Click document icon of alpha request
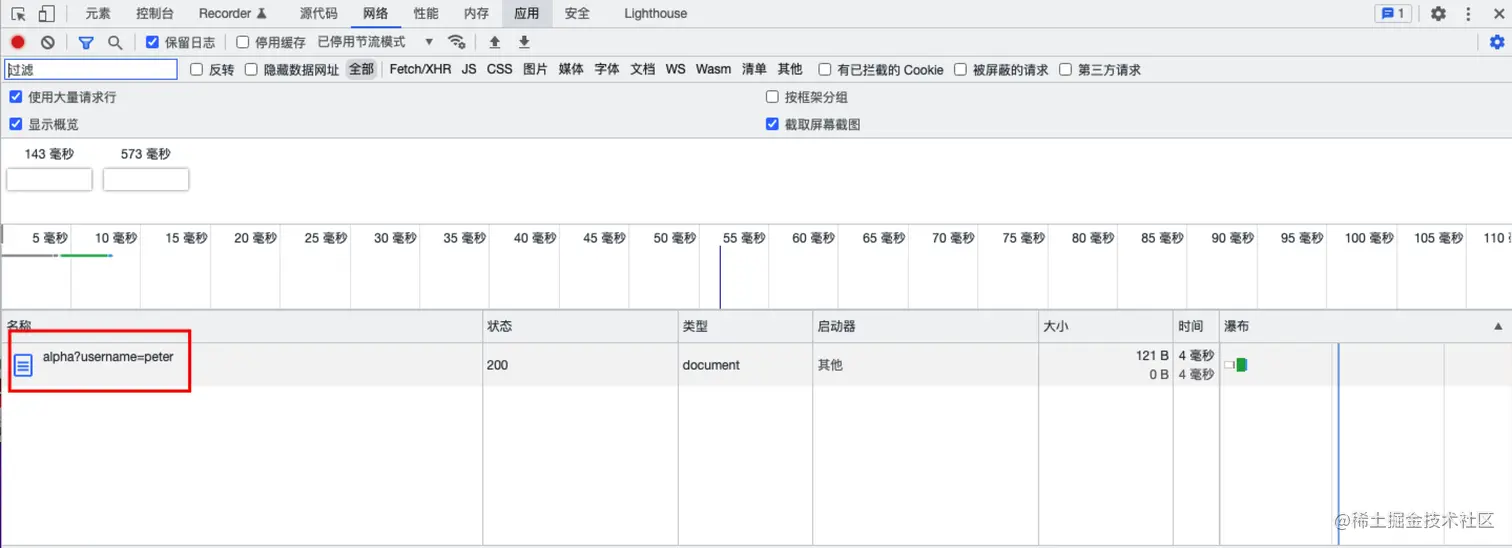The width and height of the screenshot is (1512, 548). coord(23,365)
